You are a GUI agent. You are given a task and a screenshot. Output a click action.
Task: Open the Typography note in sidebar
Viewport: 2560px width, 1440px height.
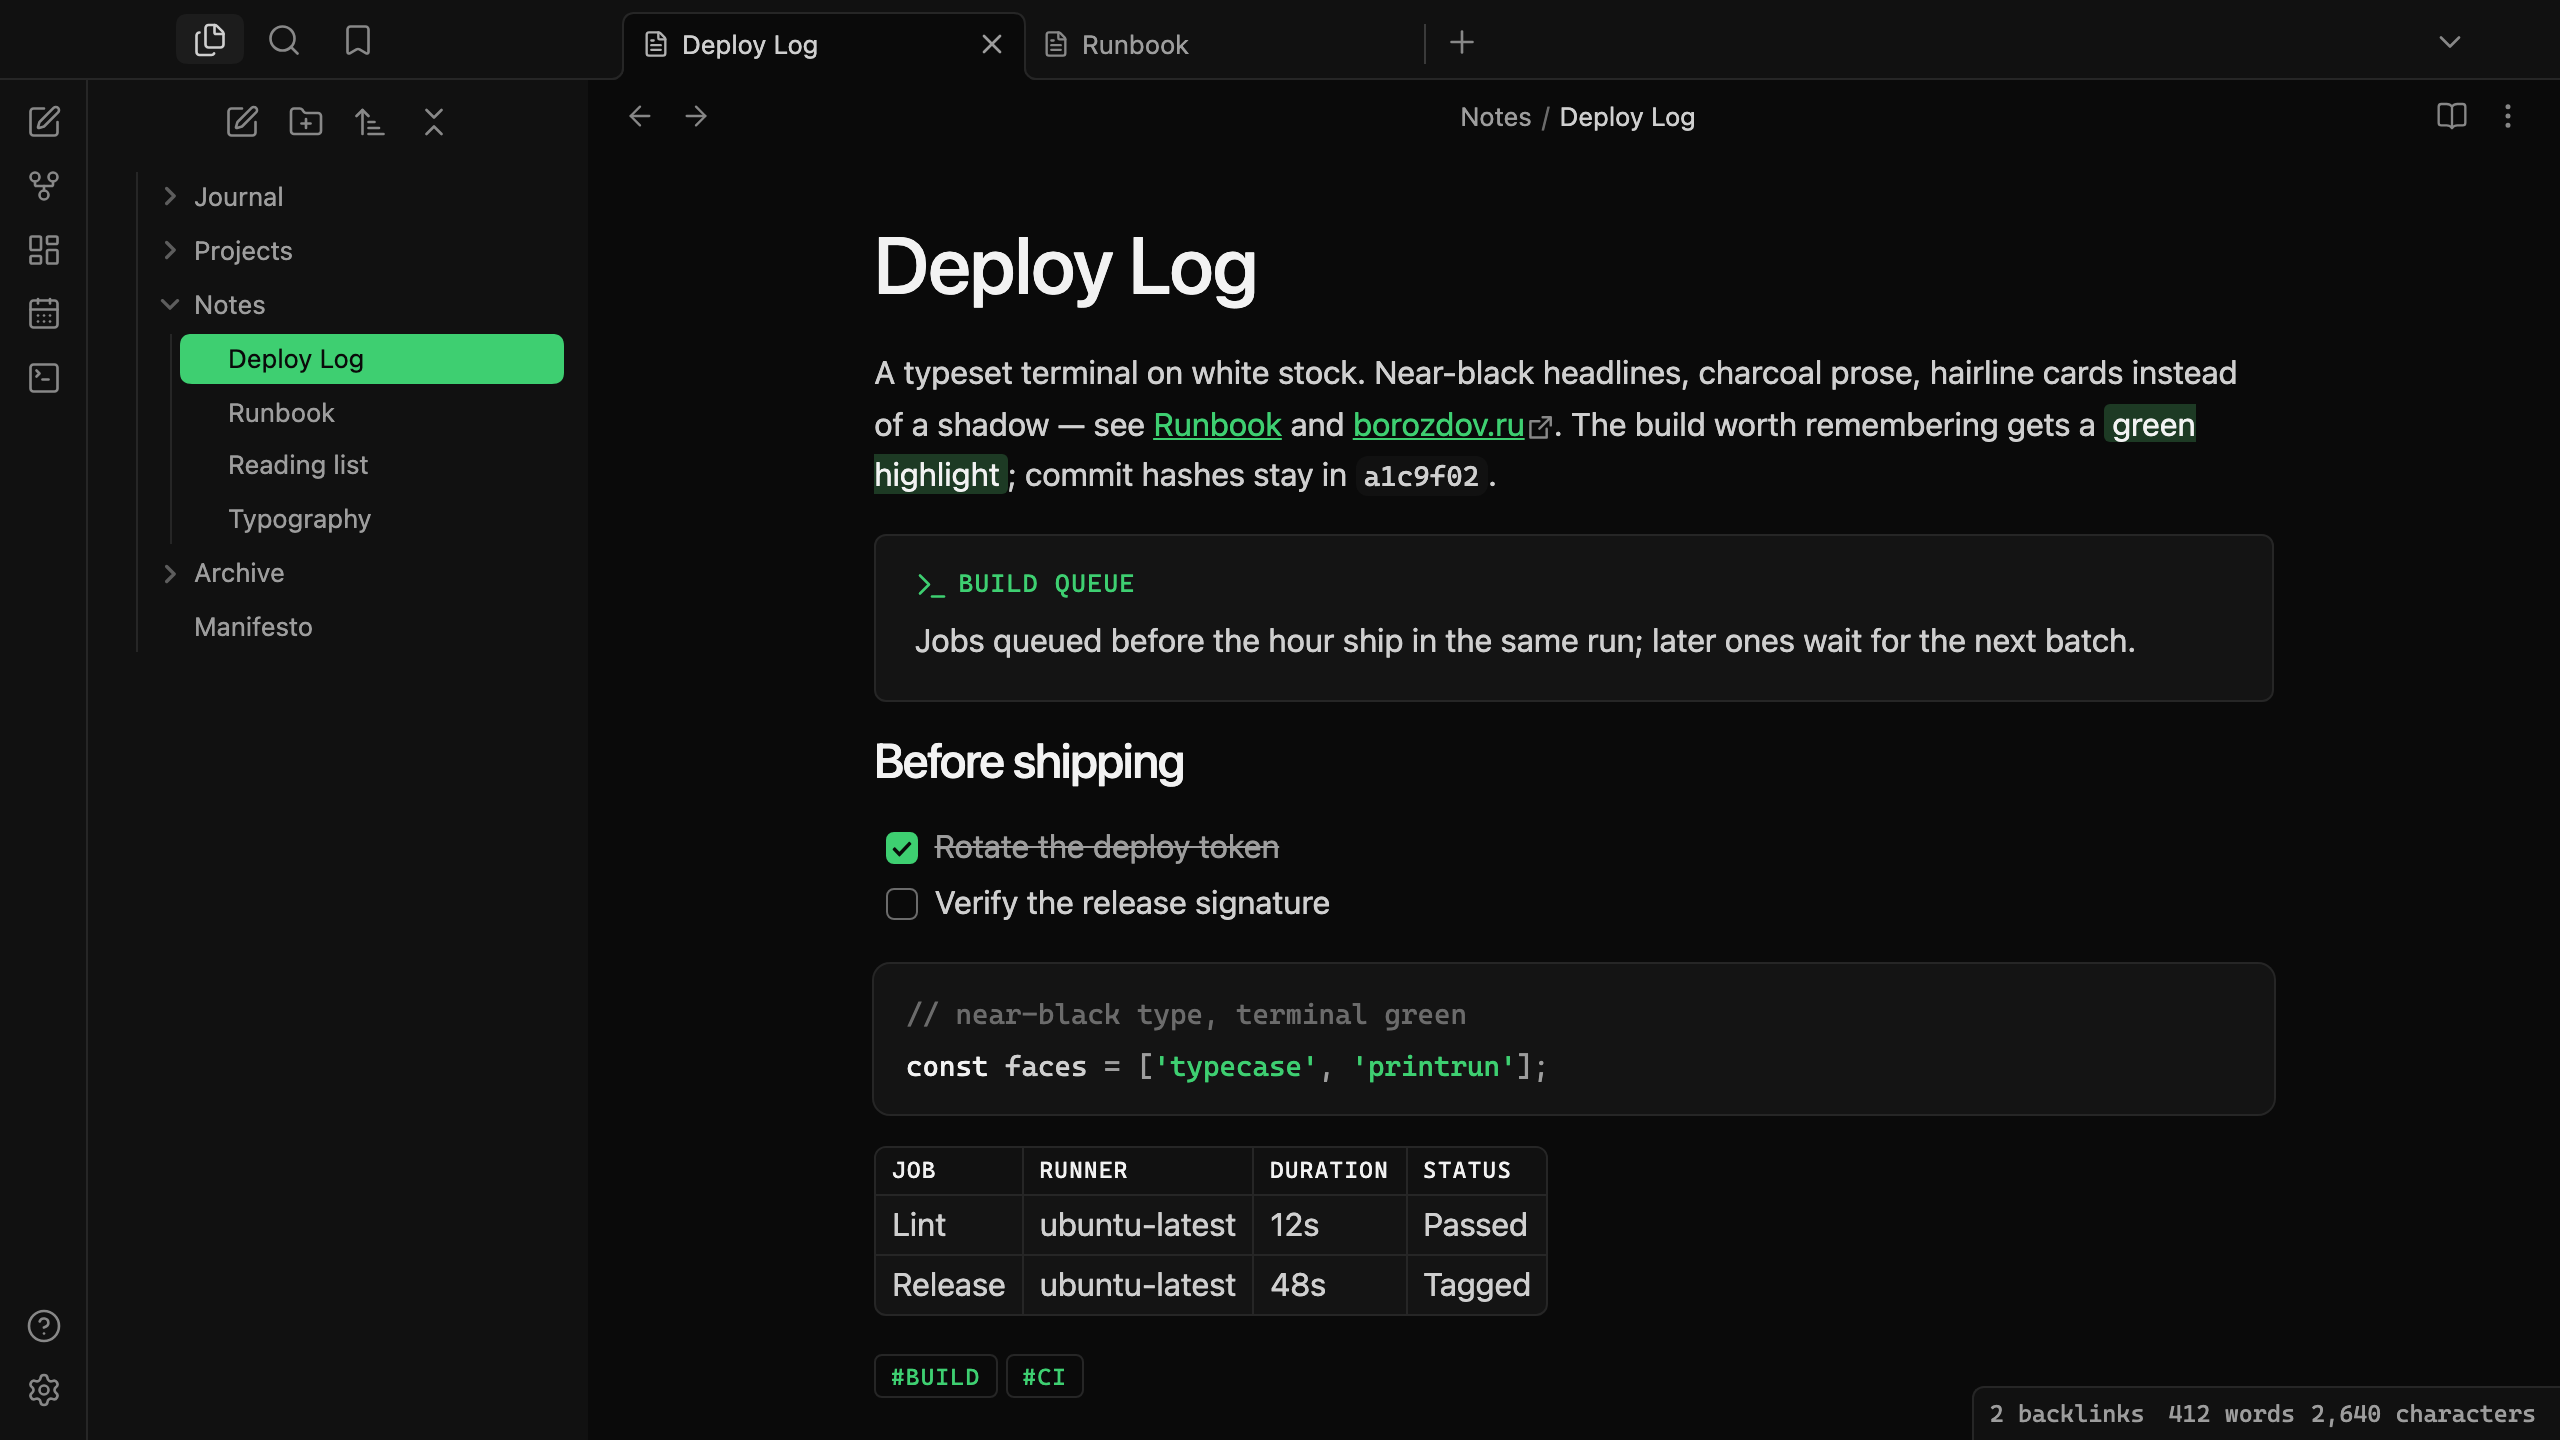point(372,520)
